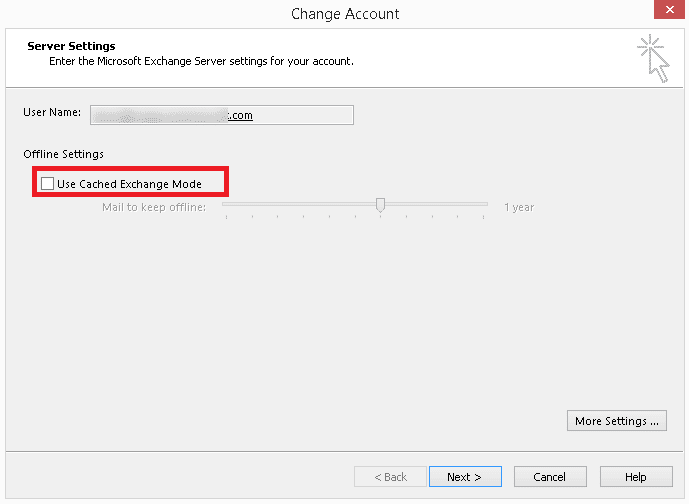Click the 'Mail to keep offline:' label
The width and height of the screenshot is (689, 504).
154,207
